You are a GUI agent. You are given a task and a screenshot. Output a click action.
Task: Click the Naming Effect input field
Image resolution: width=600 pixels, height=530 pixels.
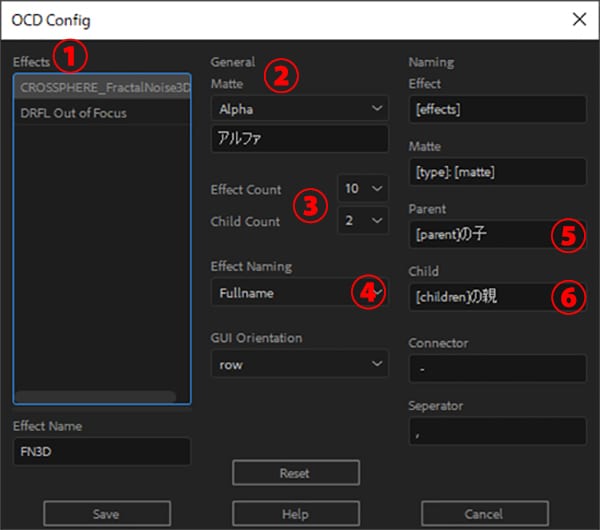(x=497, y=109)
